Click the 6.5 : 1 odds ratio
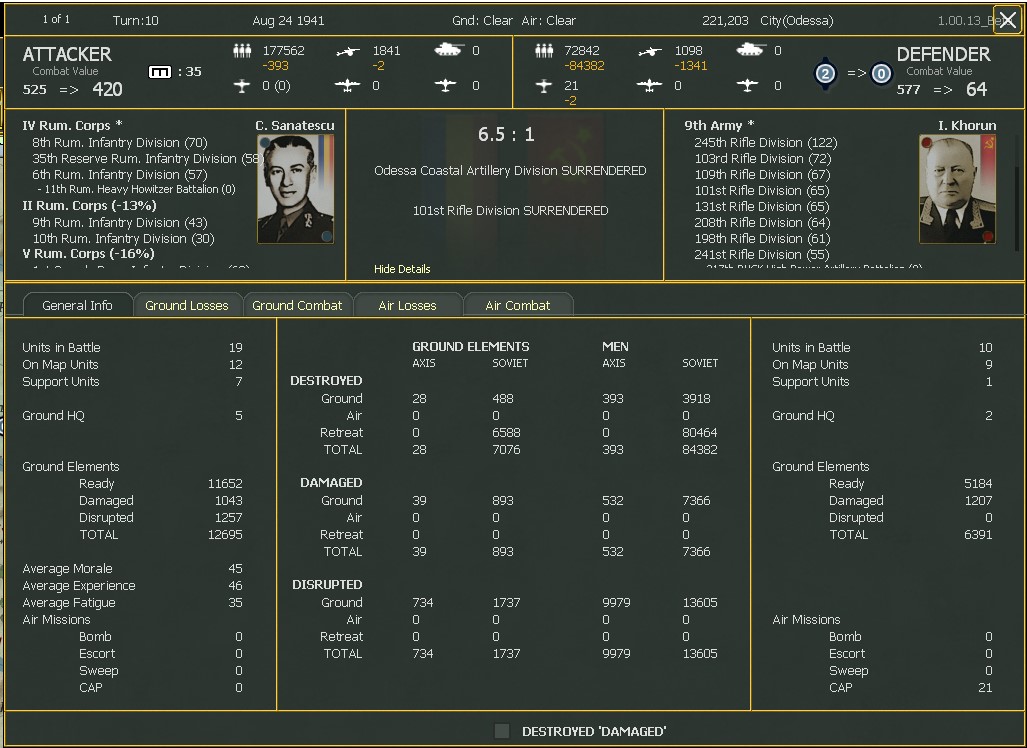Image resolution: width=1027 pixels, height=748 pixels. [506, 134]
